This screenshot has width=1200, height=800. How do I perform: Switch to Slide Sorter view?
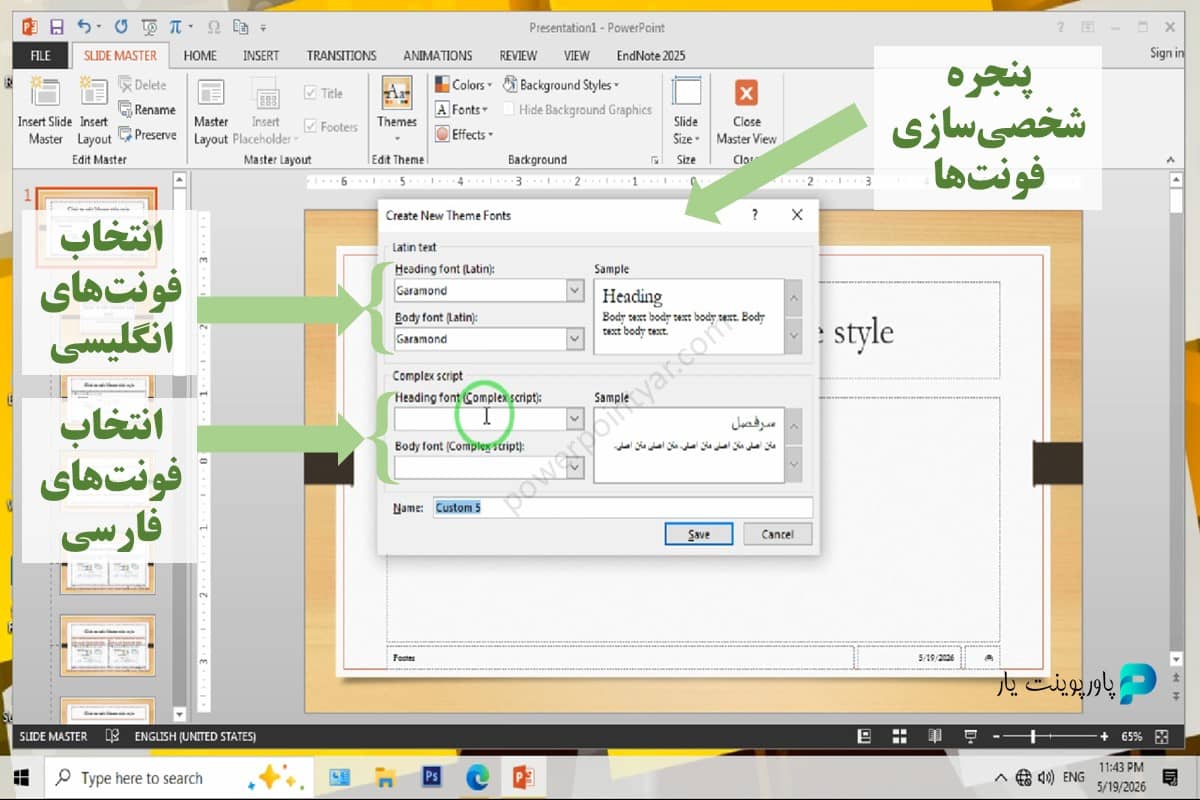pyautogui.click(x=900, y=736)
